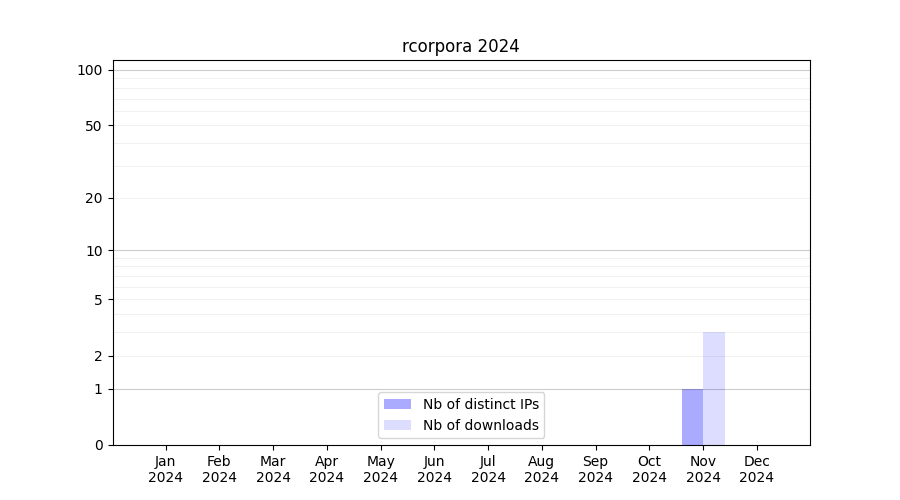This screenshot has height=500, width=900.
Task: Select the 'Mar 2024' x-axis label
Action: 273,469
